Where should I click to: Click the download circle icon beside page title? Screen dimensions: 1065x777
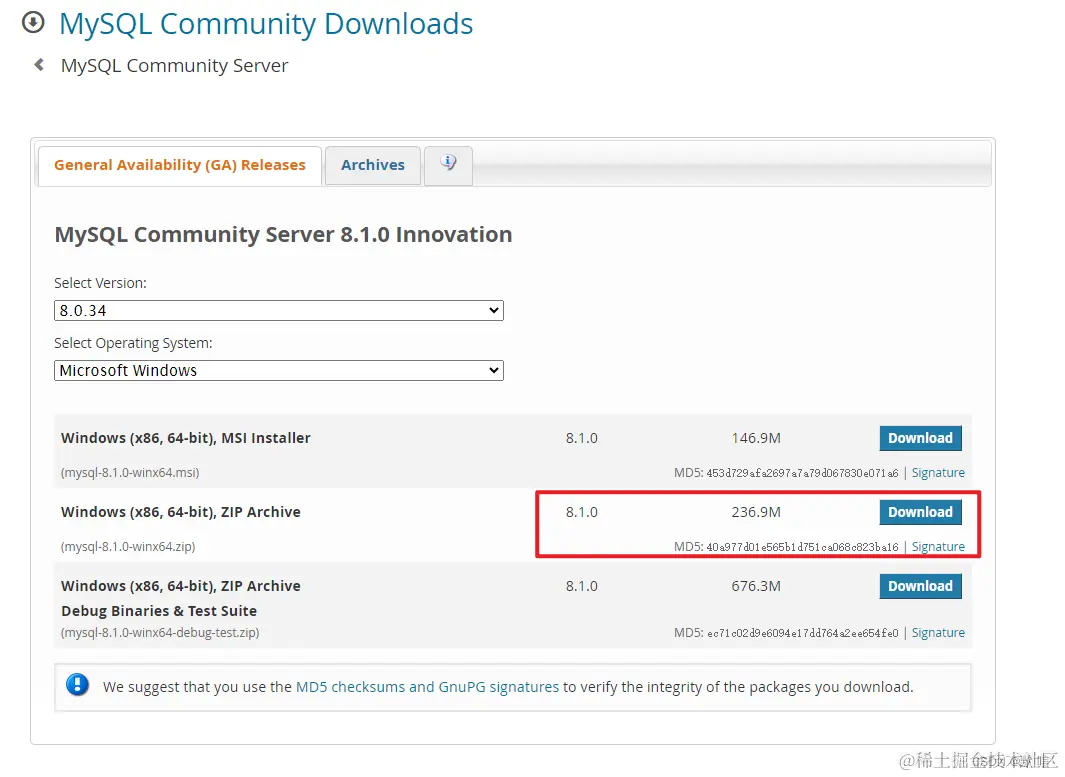pos(33,22)
